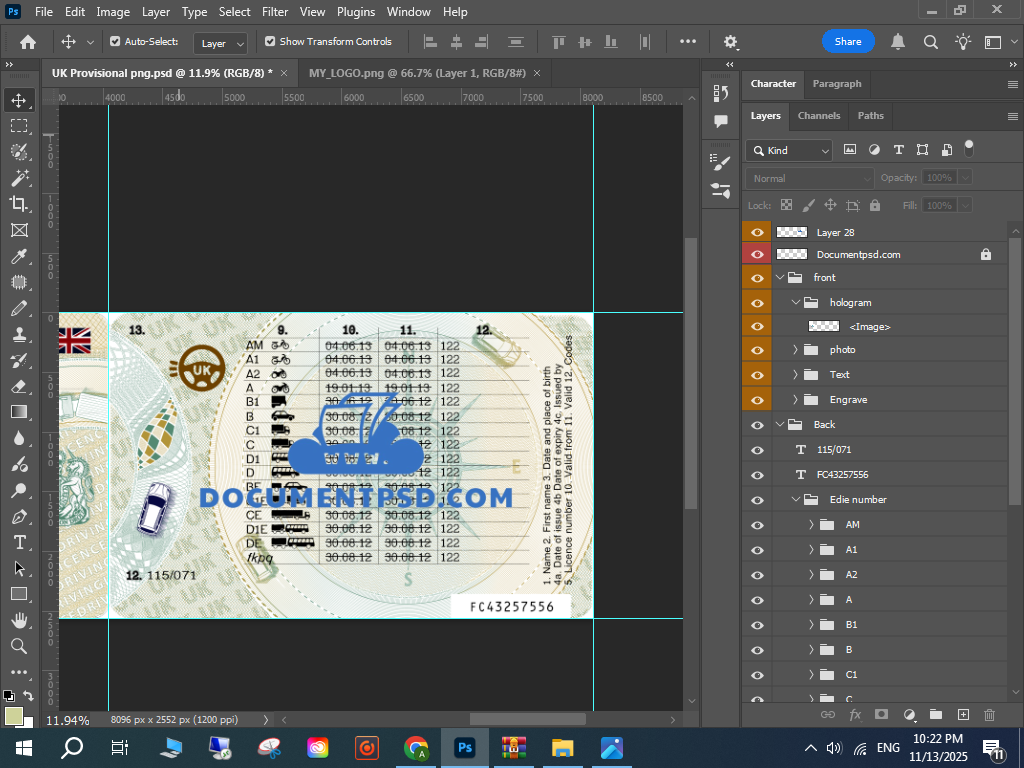
Task: Select the Zoom tool in toolbar
Action: tap(19, 646)
